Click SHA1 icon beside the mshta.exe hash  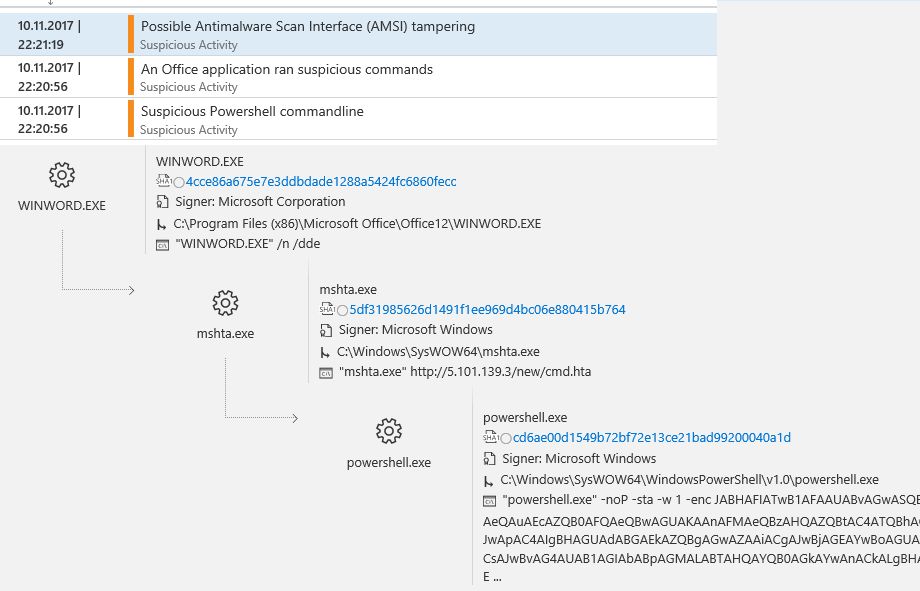[x=326, y=309]
